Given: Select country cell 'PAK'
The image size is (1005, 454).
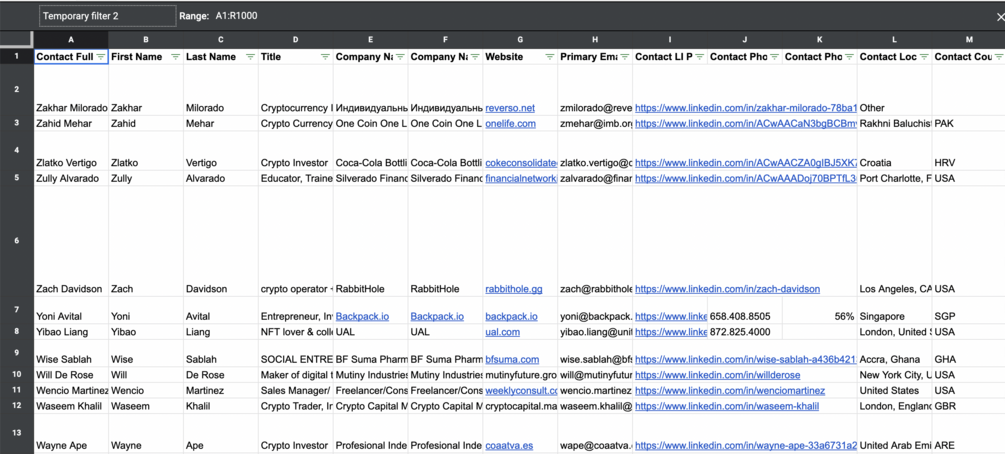Looking at the screenshot, I should point(968,123).
